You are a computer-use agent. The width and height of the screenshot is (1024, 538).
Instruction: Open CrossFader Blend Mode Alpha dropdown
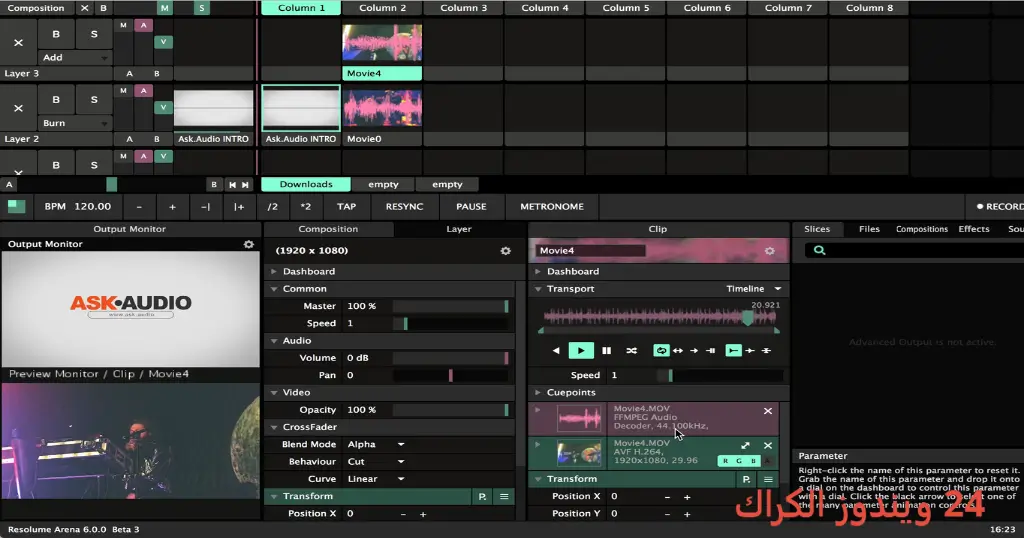click(x=376, y=444)
